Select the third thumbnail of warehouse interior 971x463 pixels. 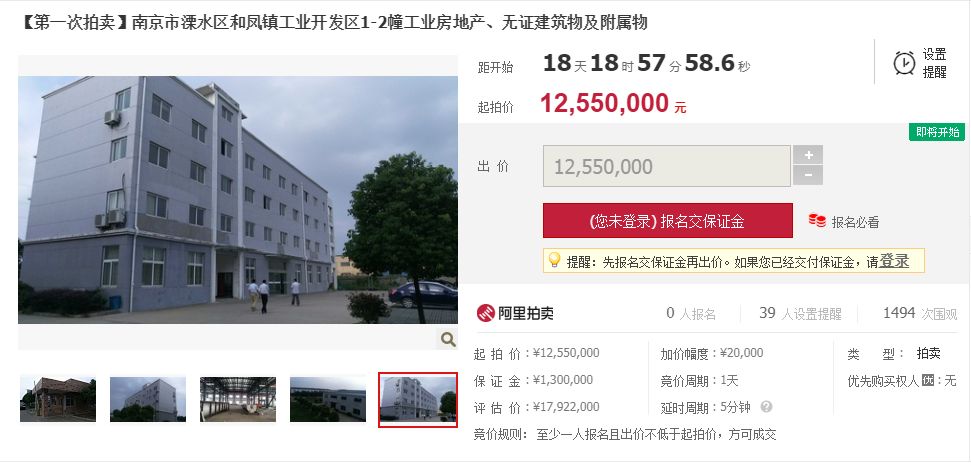238,399
